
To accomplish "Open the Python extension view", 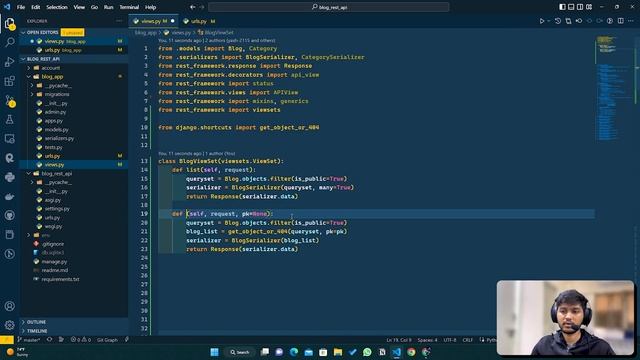I will [x=9, y=177].
